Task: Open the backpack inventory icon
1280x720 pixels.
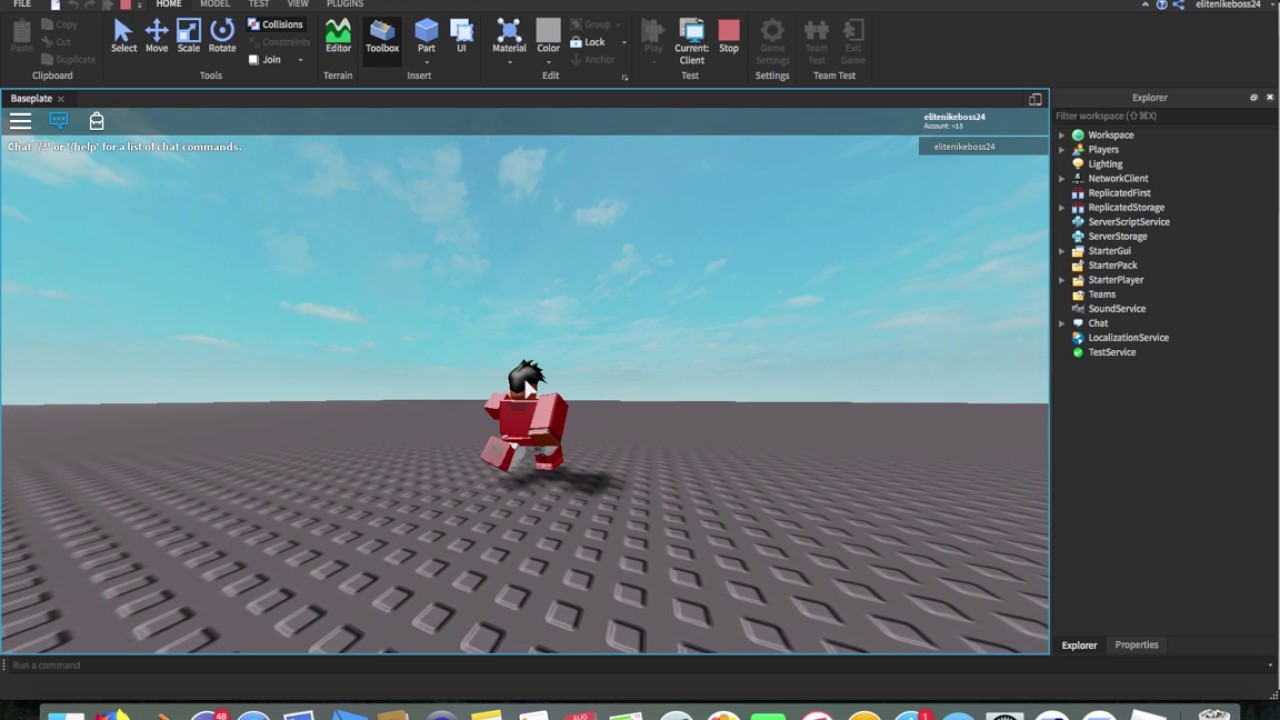Action: [96, 121]
